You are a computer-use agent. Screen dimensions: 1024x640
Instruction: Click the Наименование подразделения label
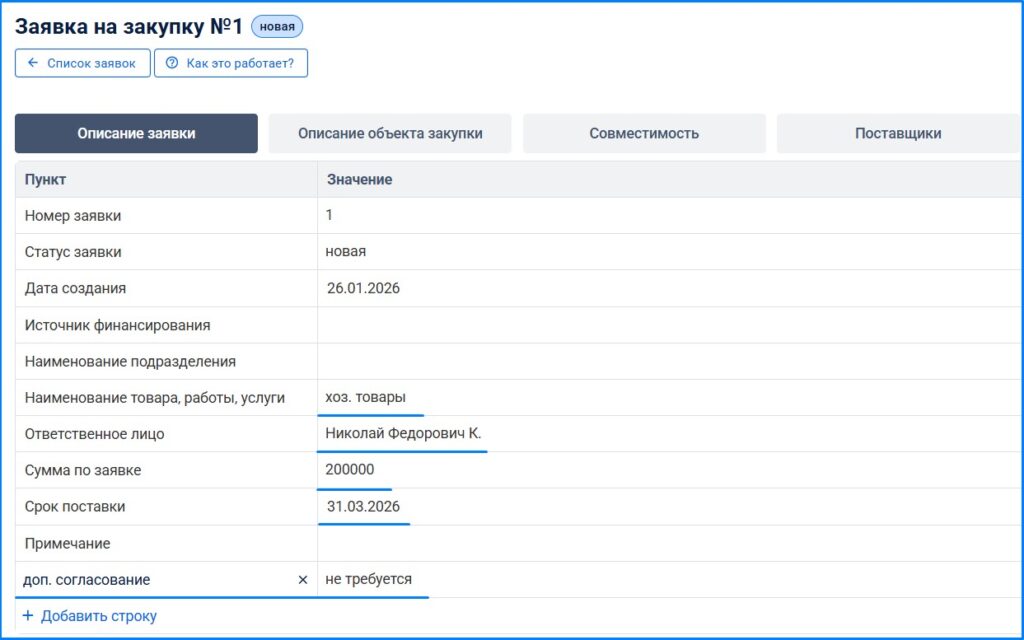(x=130, y=361)
